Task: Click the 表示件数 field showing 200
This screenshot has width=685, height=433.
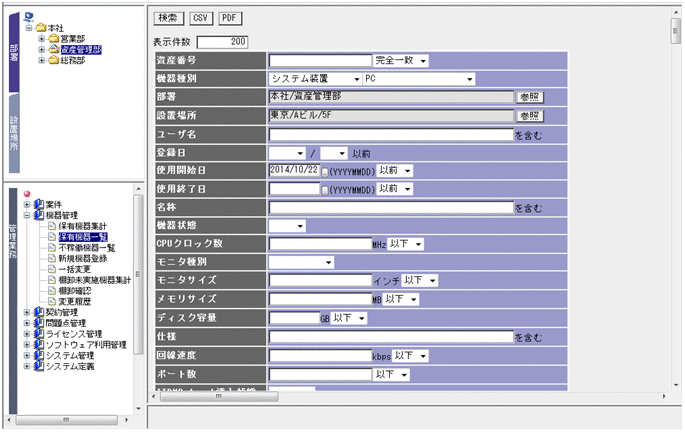Action: pyautogui.click(x=222, y=42)
